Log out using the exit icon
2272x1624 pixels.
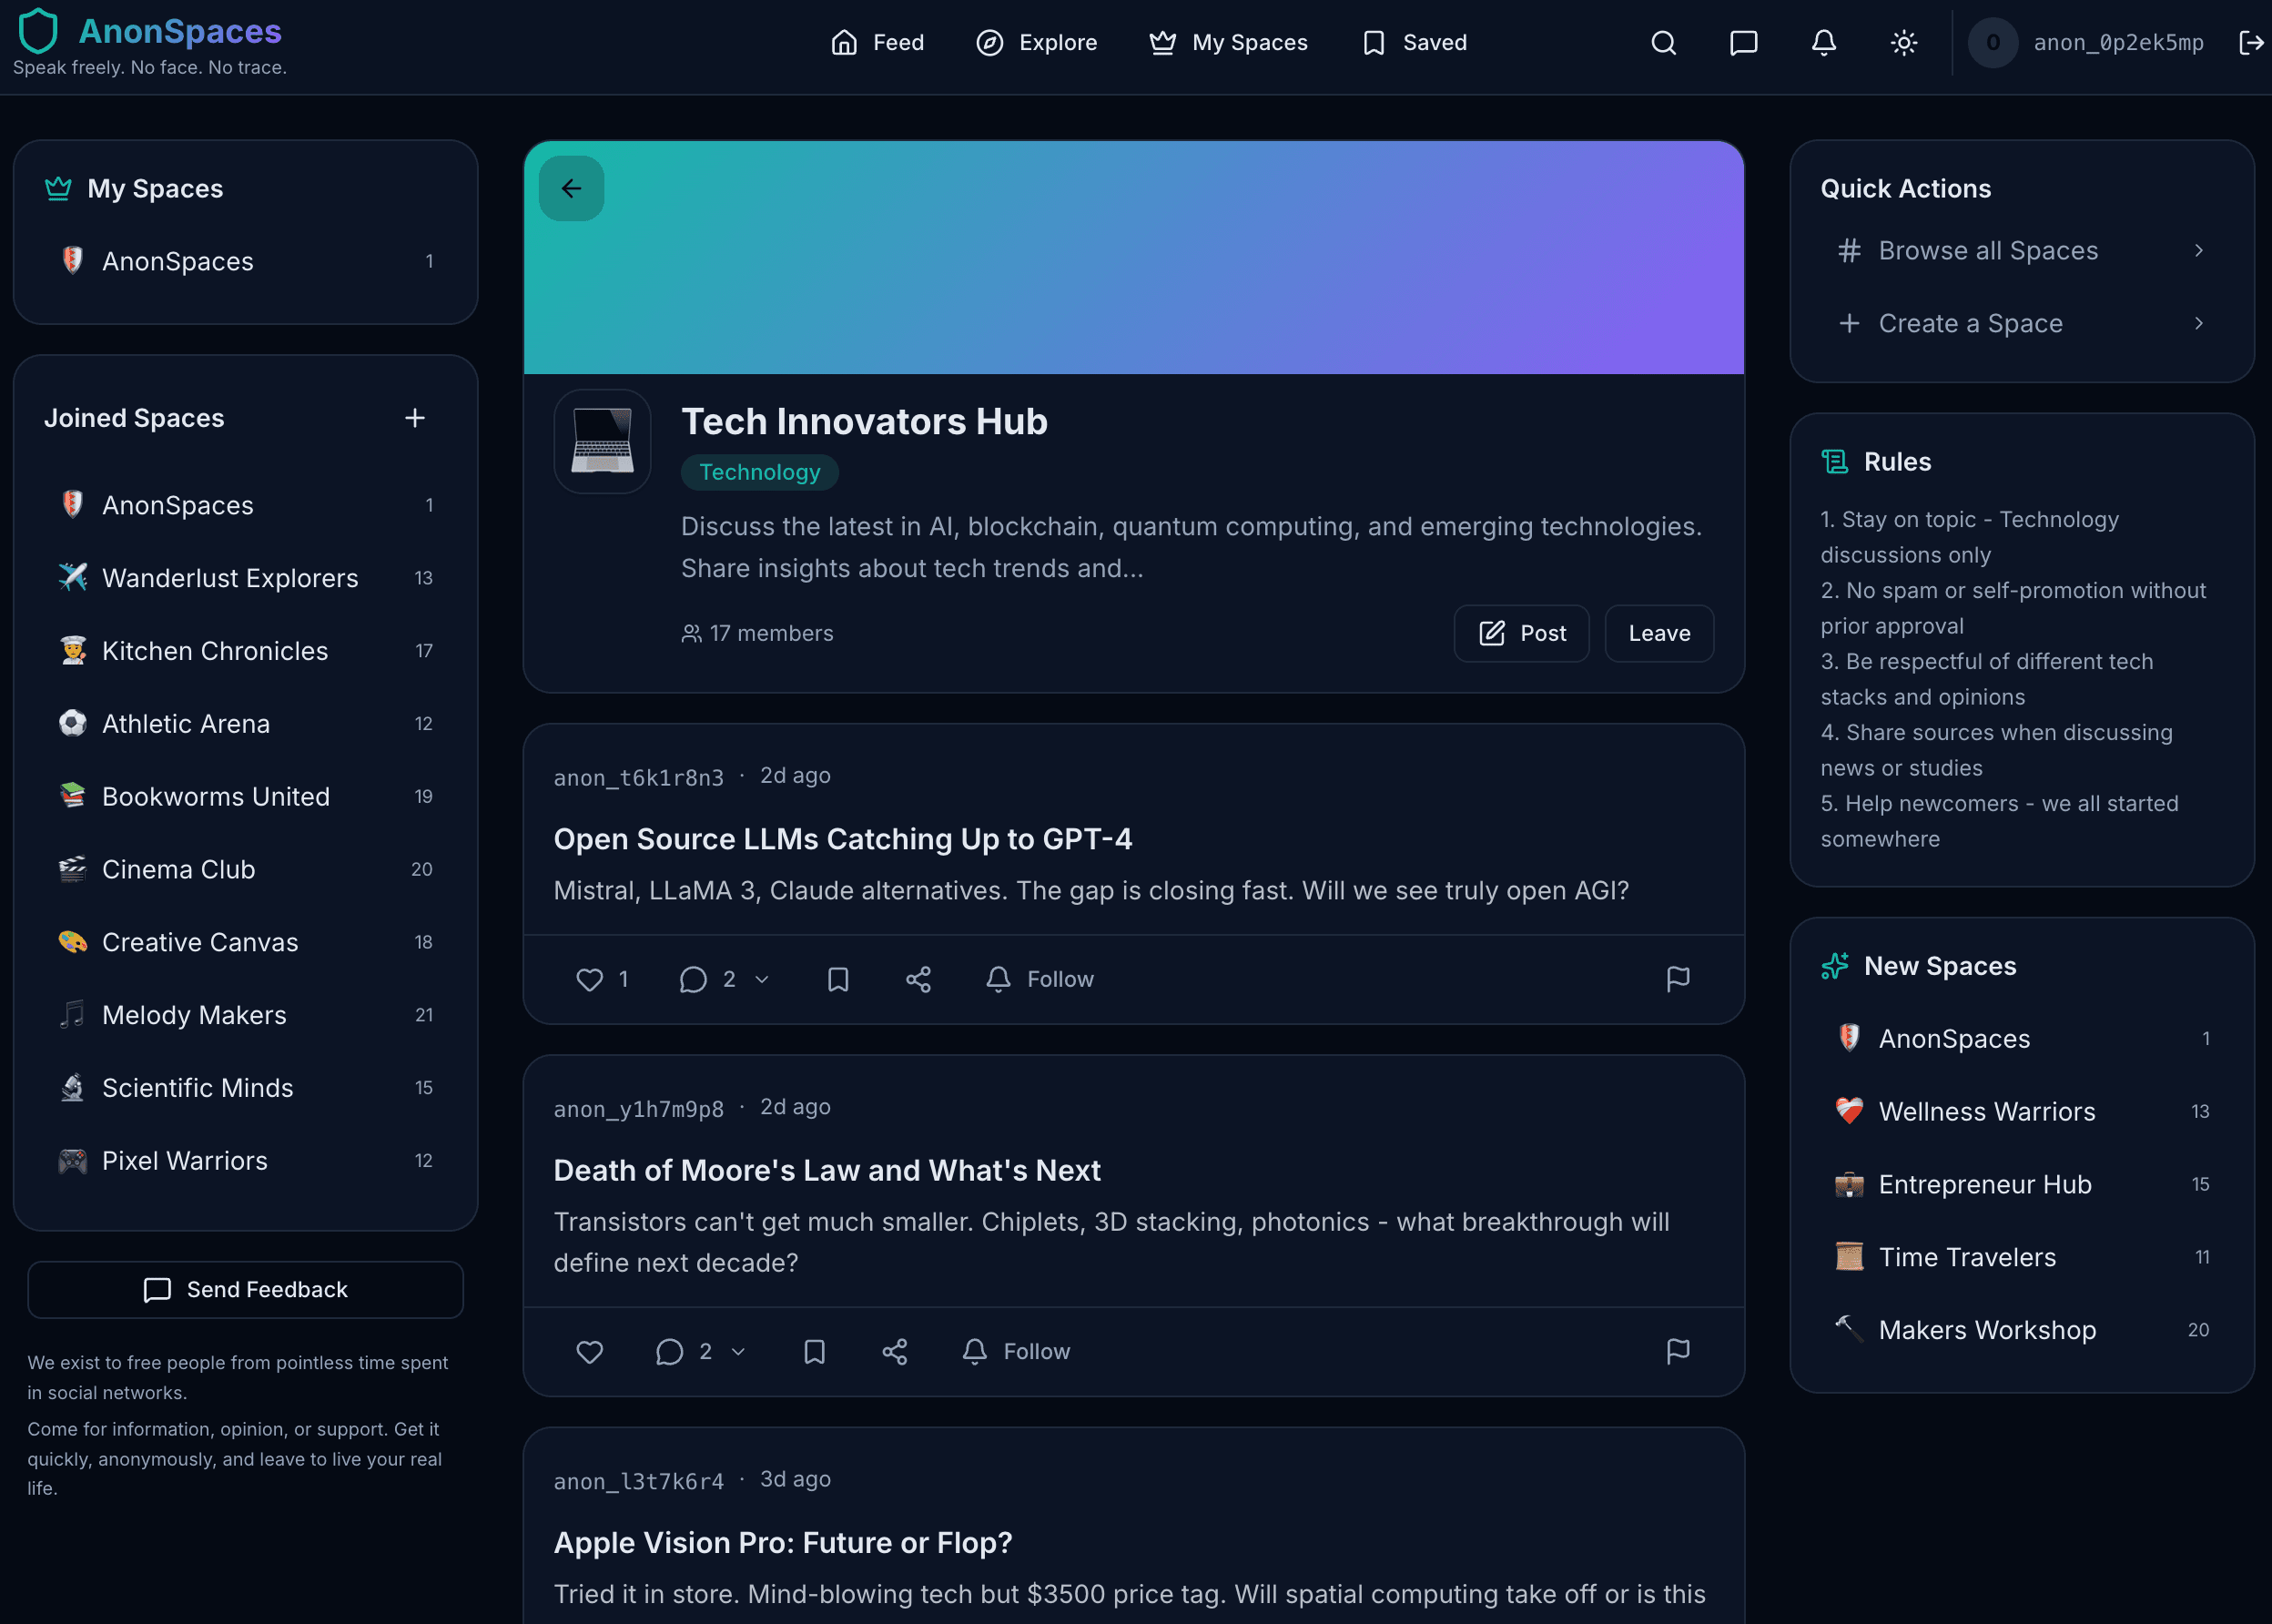pos(2251,42)
